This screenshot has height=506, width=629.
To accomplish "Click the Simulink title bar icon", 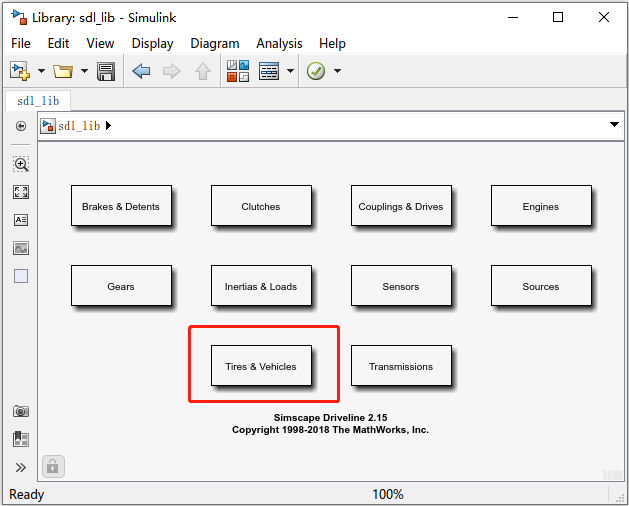I will (19, 17).
